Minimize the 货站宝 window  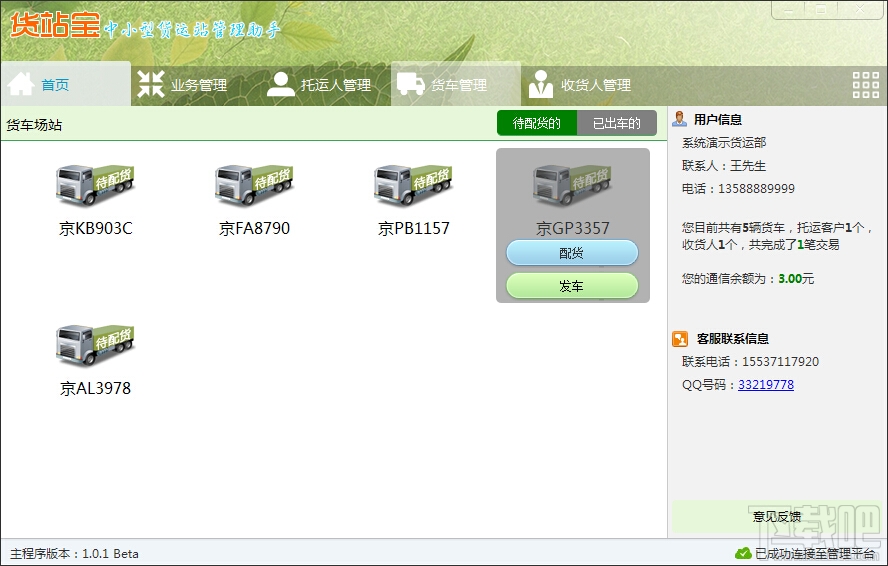(x=789, y=10)
